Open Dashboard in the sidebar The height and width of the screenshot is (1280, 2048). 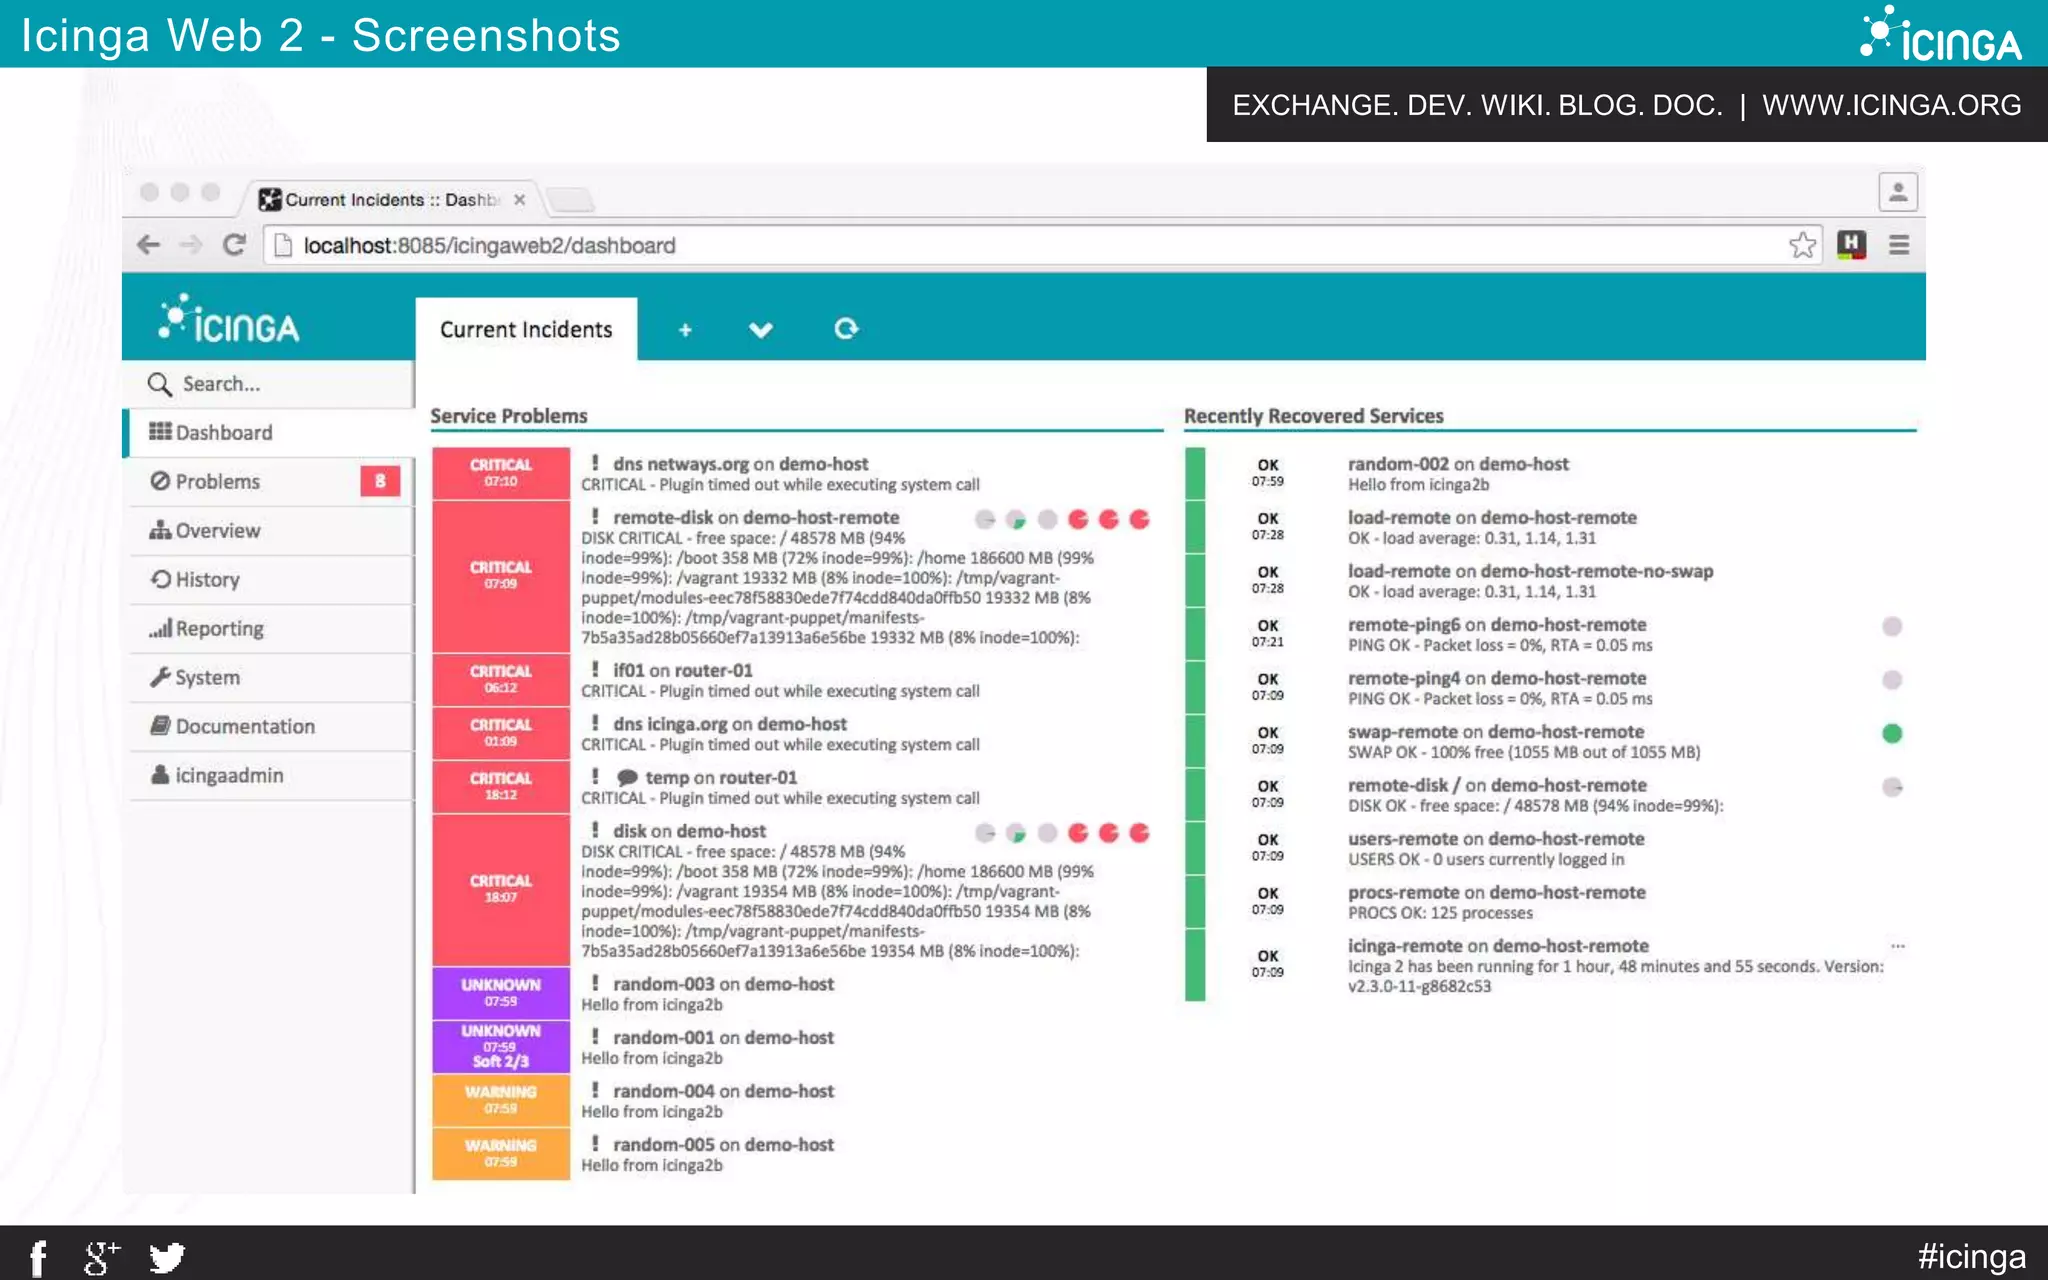pos(269,433)
